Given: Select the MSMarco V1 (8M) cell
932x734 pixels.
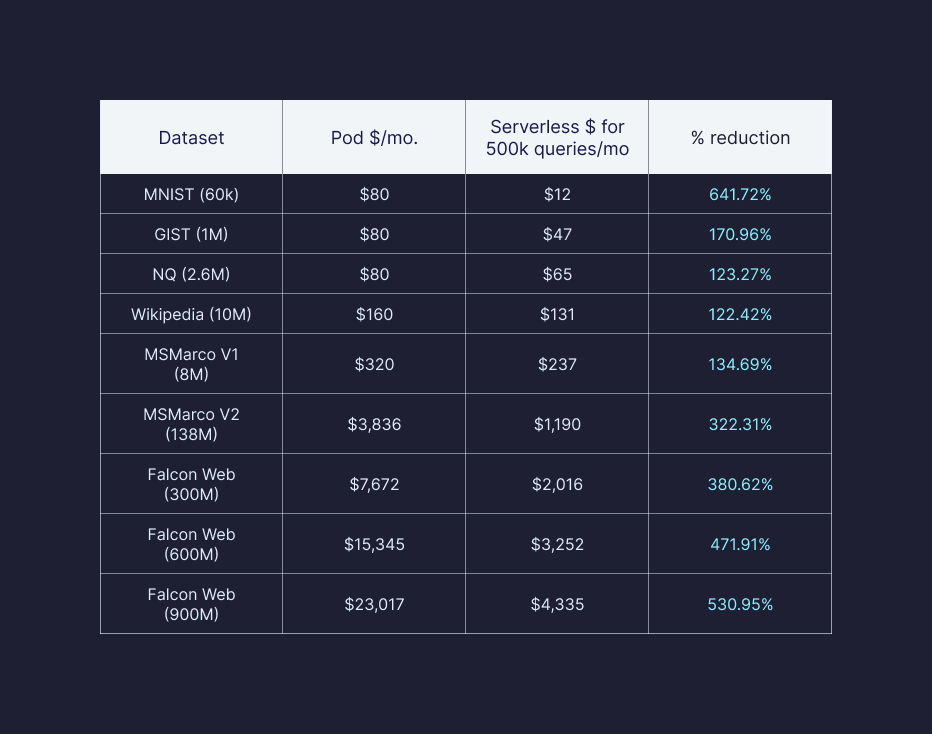Looking at the screenshot, I should pyautogui.click(x=191, y=364).
